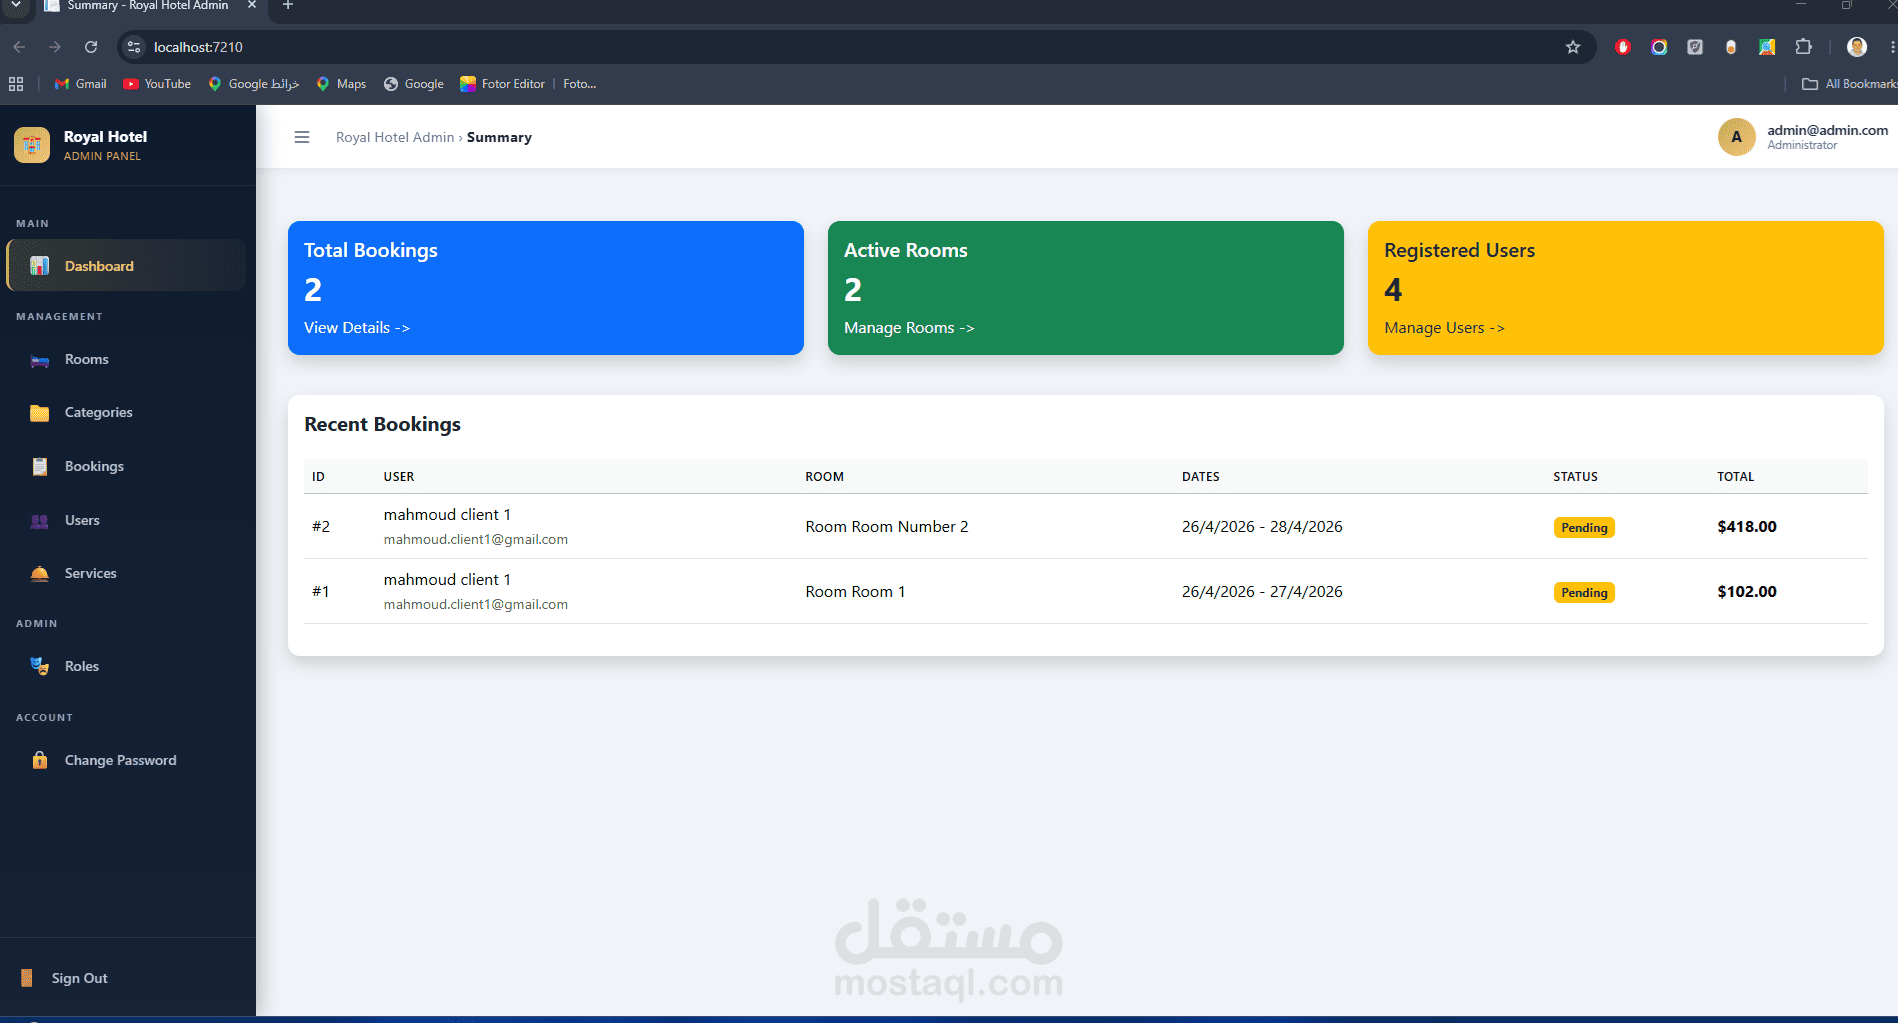Open the Services bell icon
This screenshot has width=1898, height=1023.
40,574
